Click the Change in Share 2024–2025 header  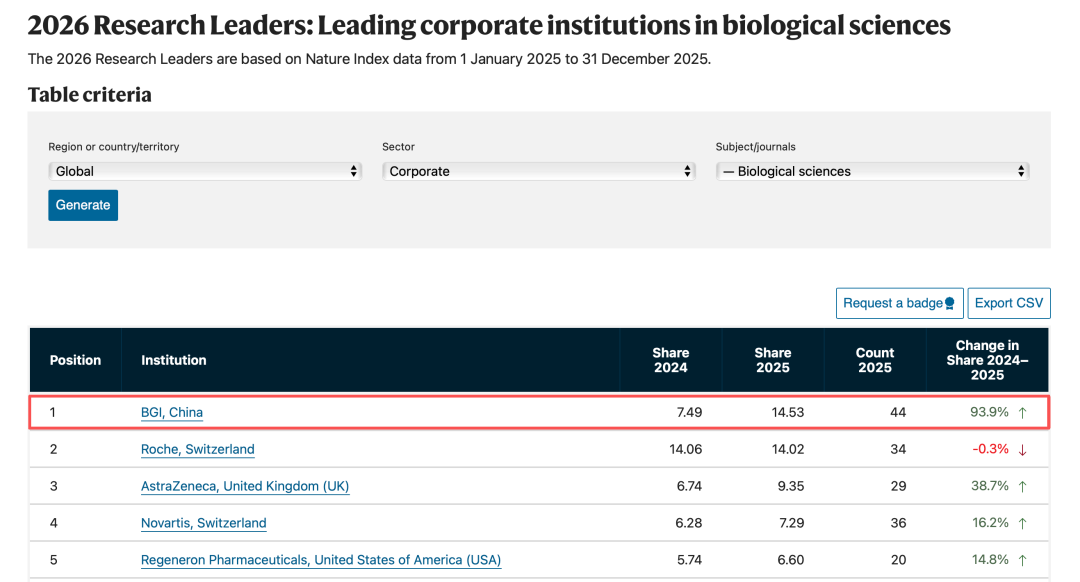[987, 360]
